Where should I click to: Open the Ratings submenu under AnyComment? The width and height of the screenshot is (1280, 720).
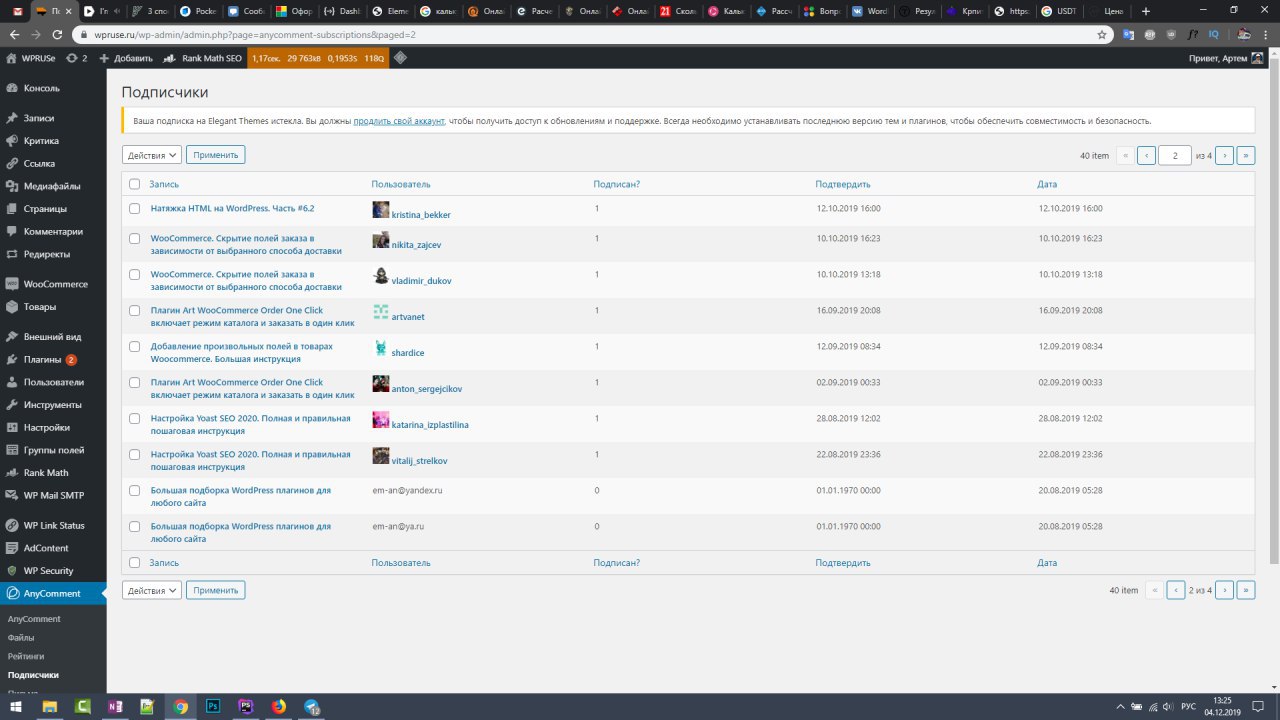tap(26, 656)
